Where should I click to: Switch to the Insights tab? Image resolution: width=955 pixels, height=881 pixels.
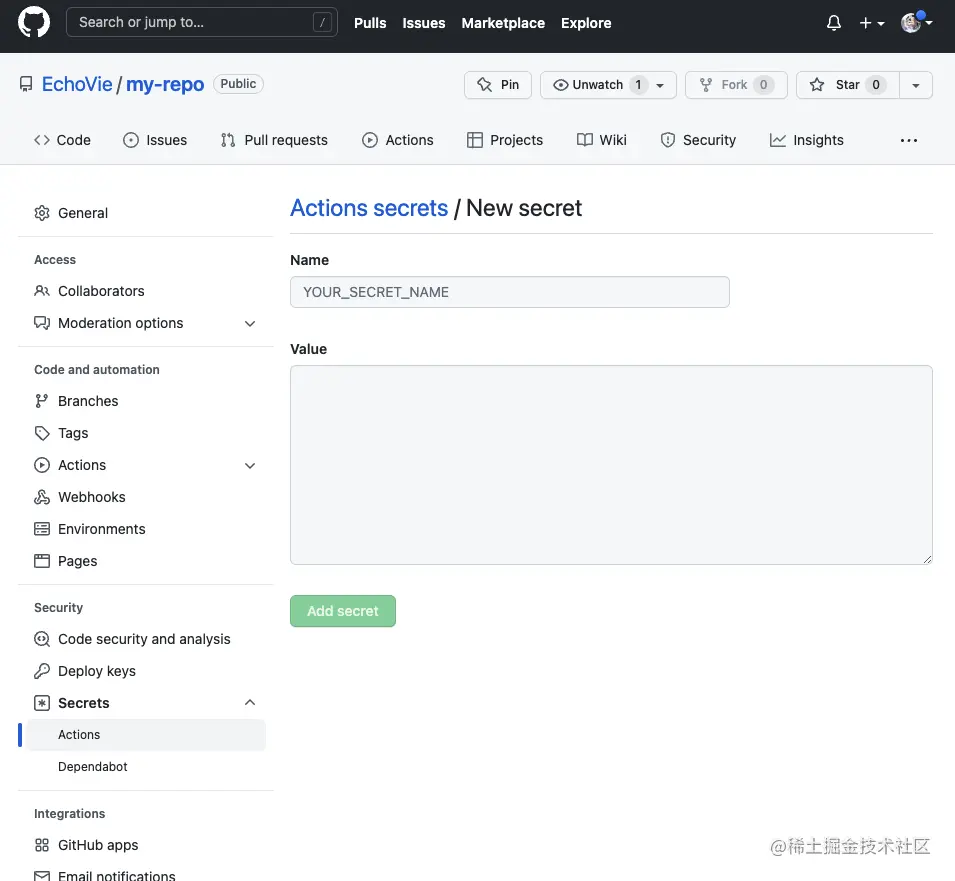point(807,140)
